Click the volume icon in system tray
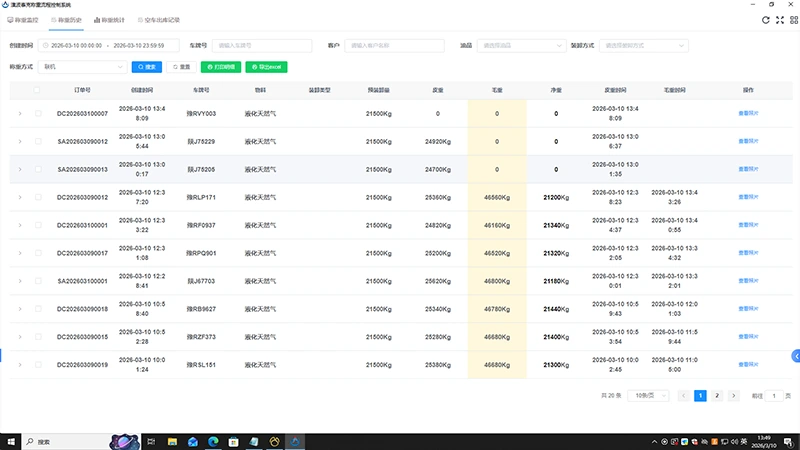This screenshot has width=800, height=450. pyautogui.click(x=734, y=442)
